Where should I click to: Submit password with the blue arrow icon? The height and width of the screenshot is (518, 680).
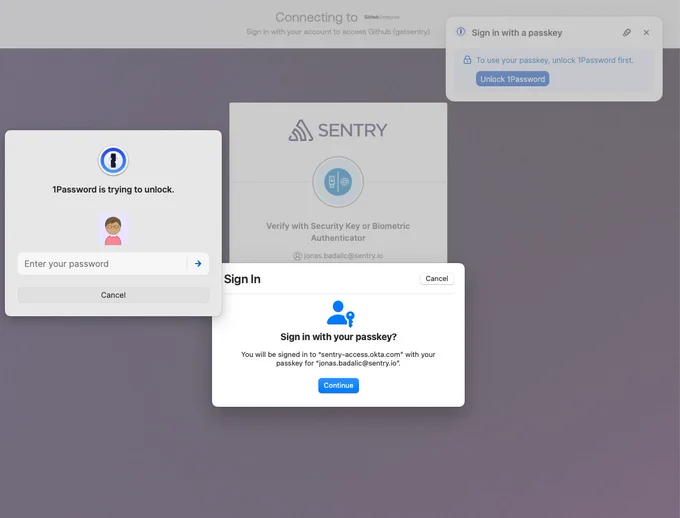click(198, 264)
